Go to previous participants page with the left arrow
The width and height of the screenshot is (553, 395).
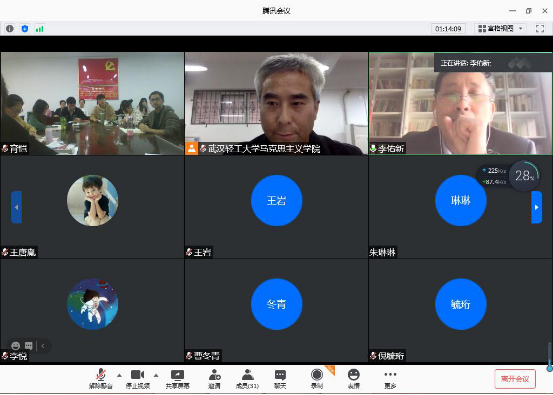point(16,207)
